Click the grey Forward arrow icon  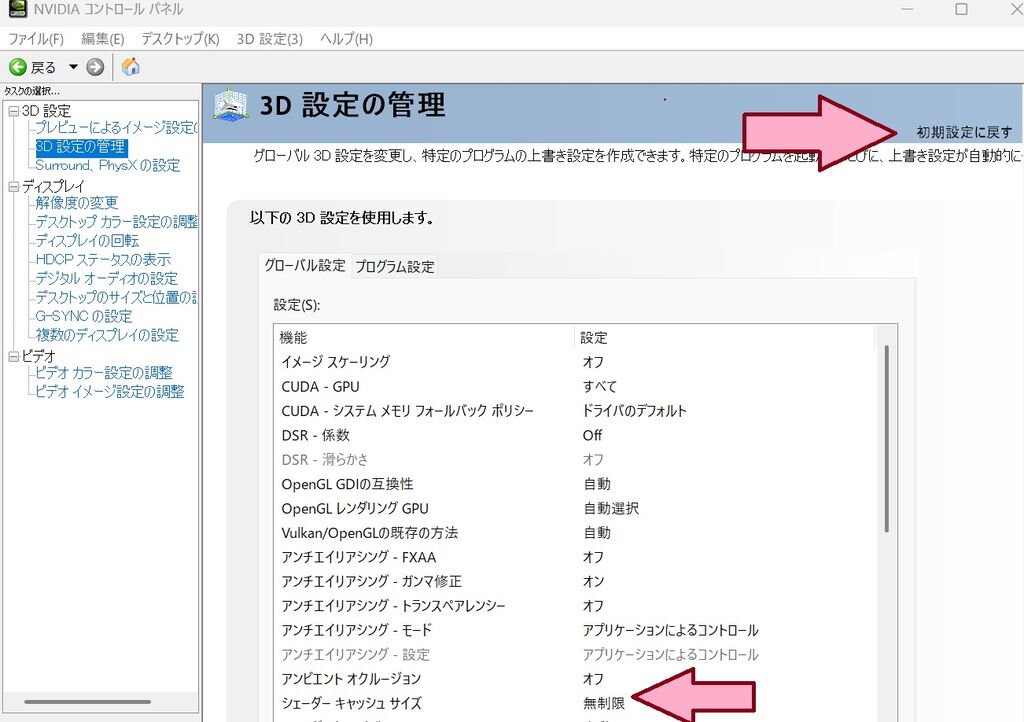95,67
